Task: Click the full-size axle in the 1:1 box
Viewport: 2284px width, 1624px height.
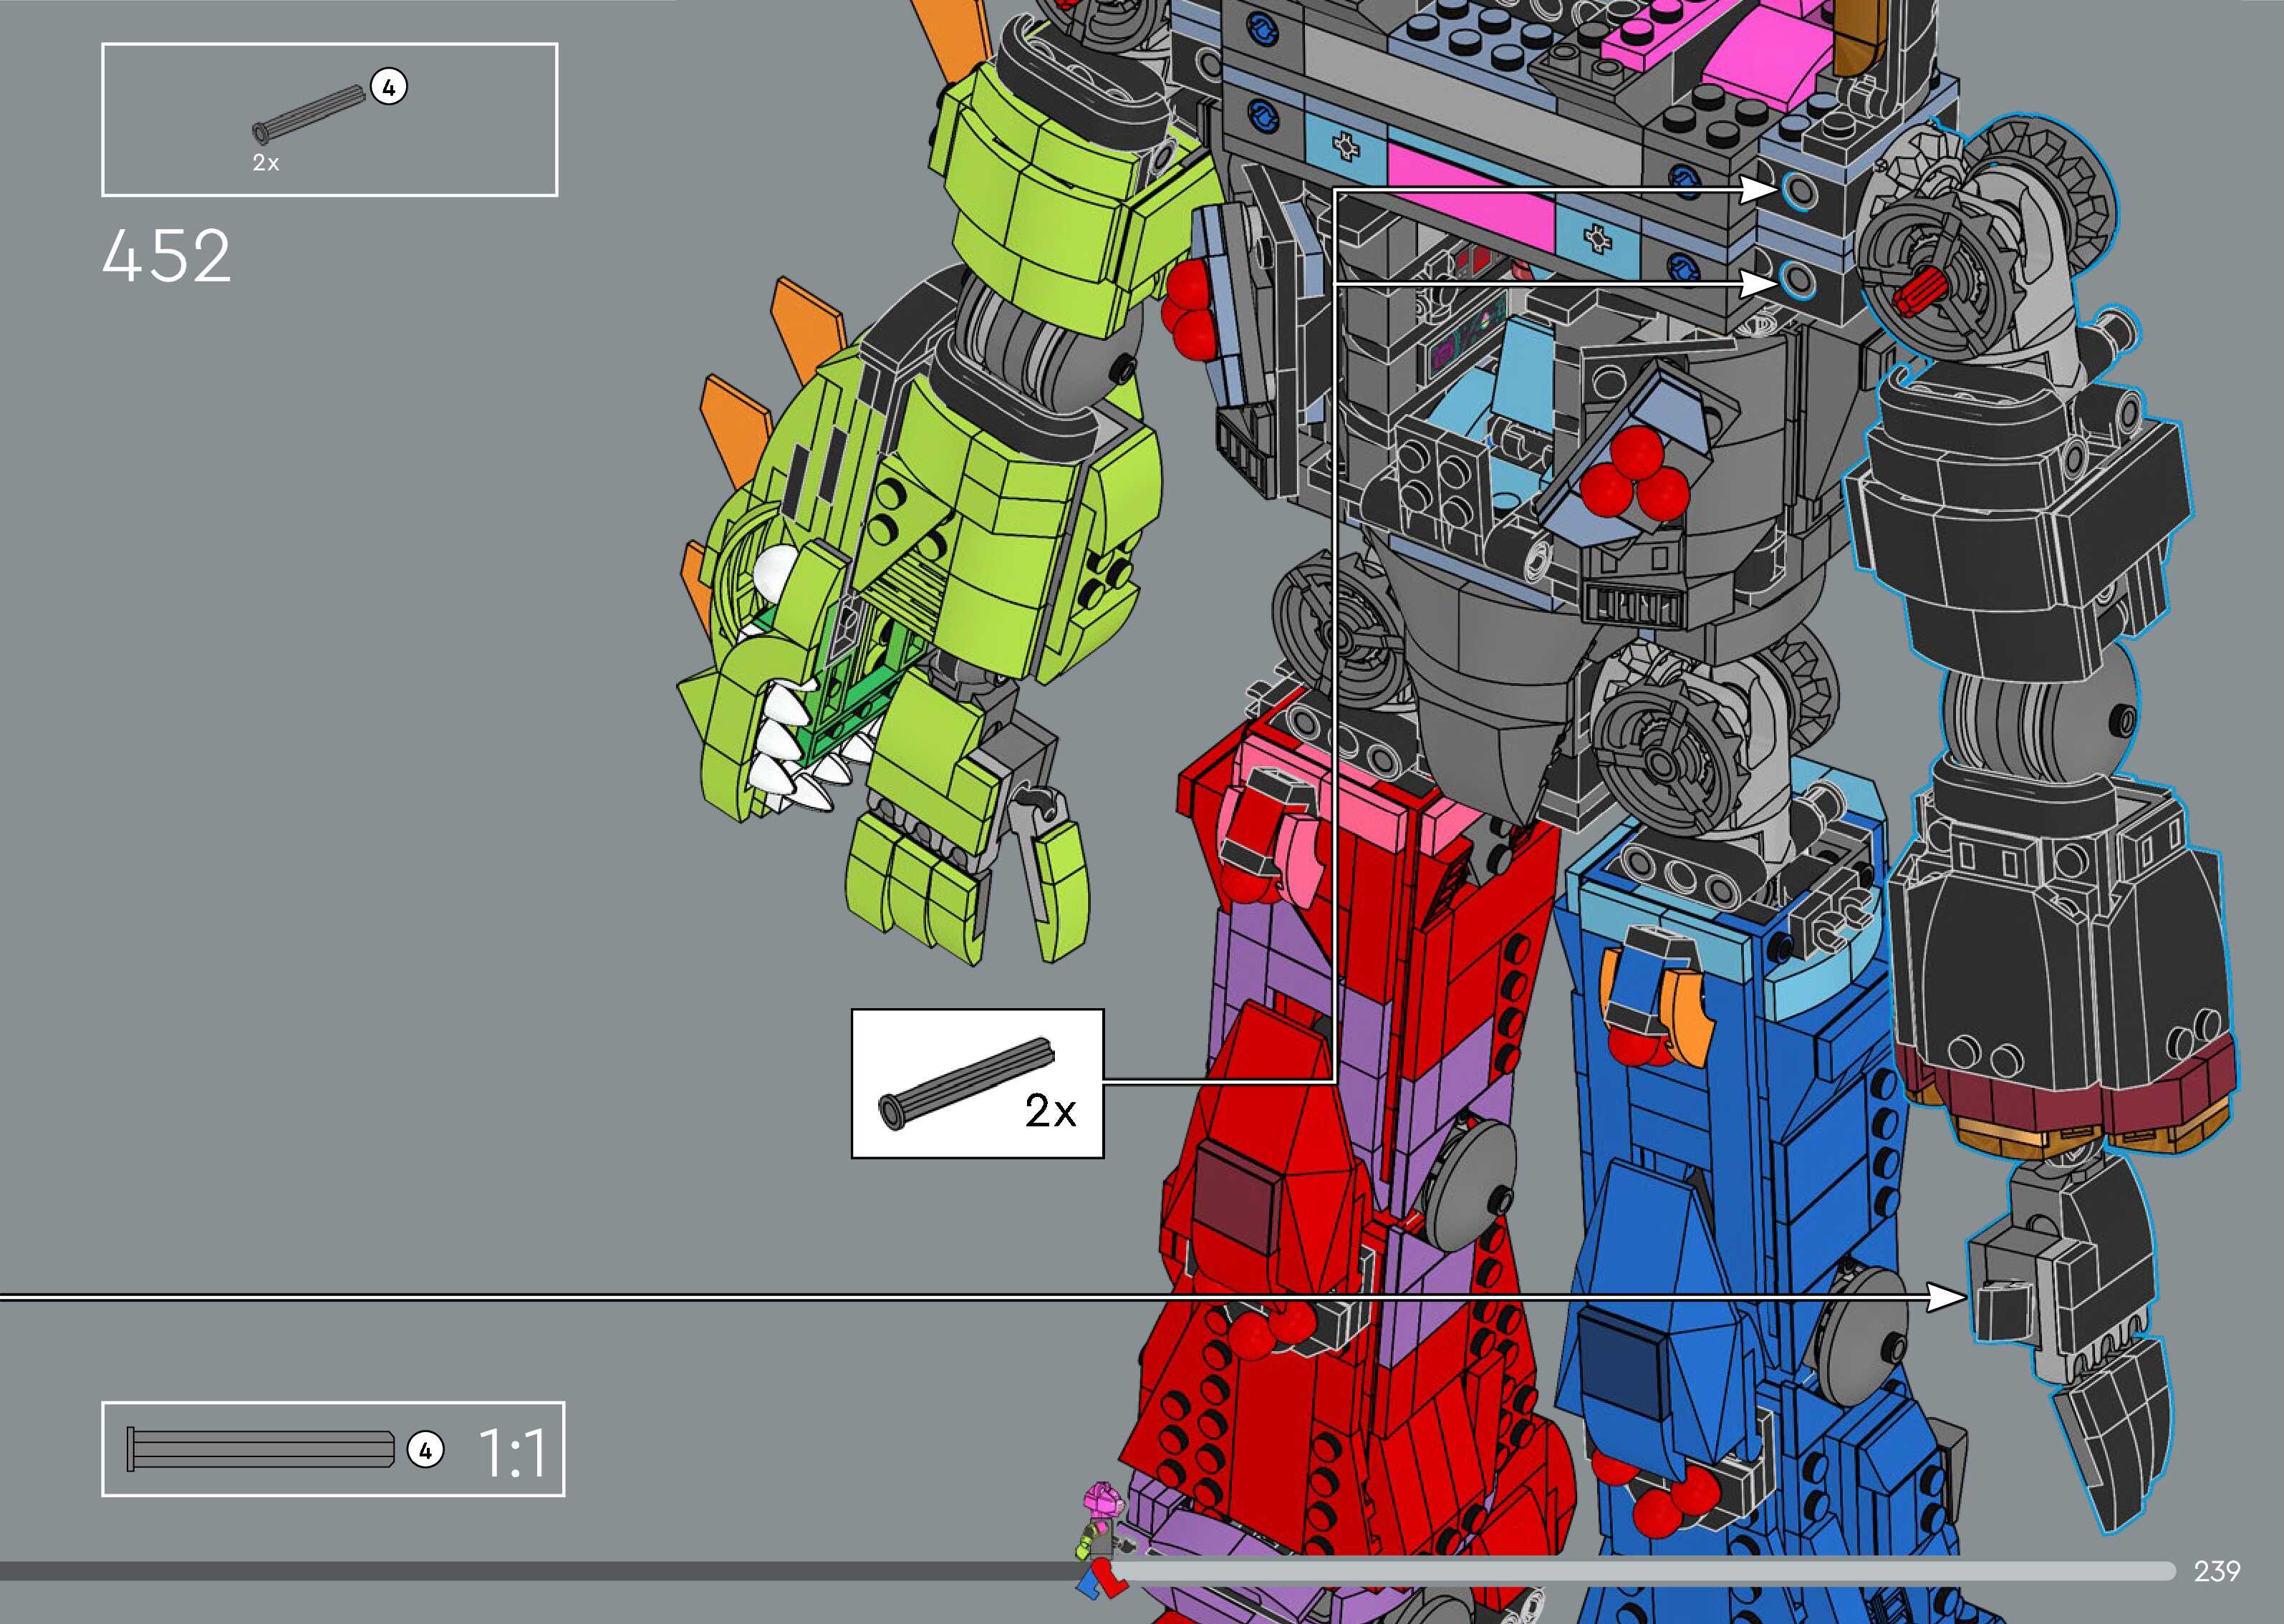Action: point(260,1449)
